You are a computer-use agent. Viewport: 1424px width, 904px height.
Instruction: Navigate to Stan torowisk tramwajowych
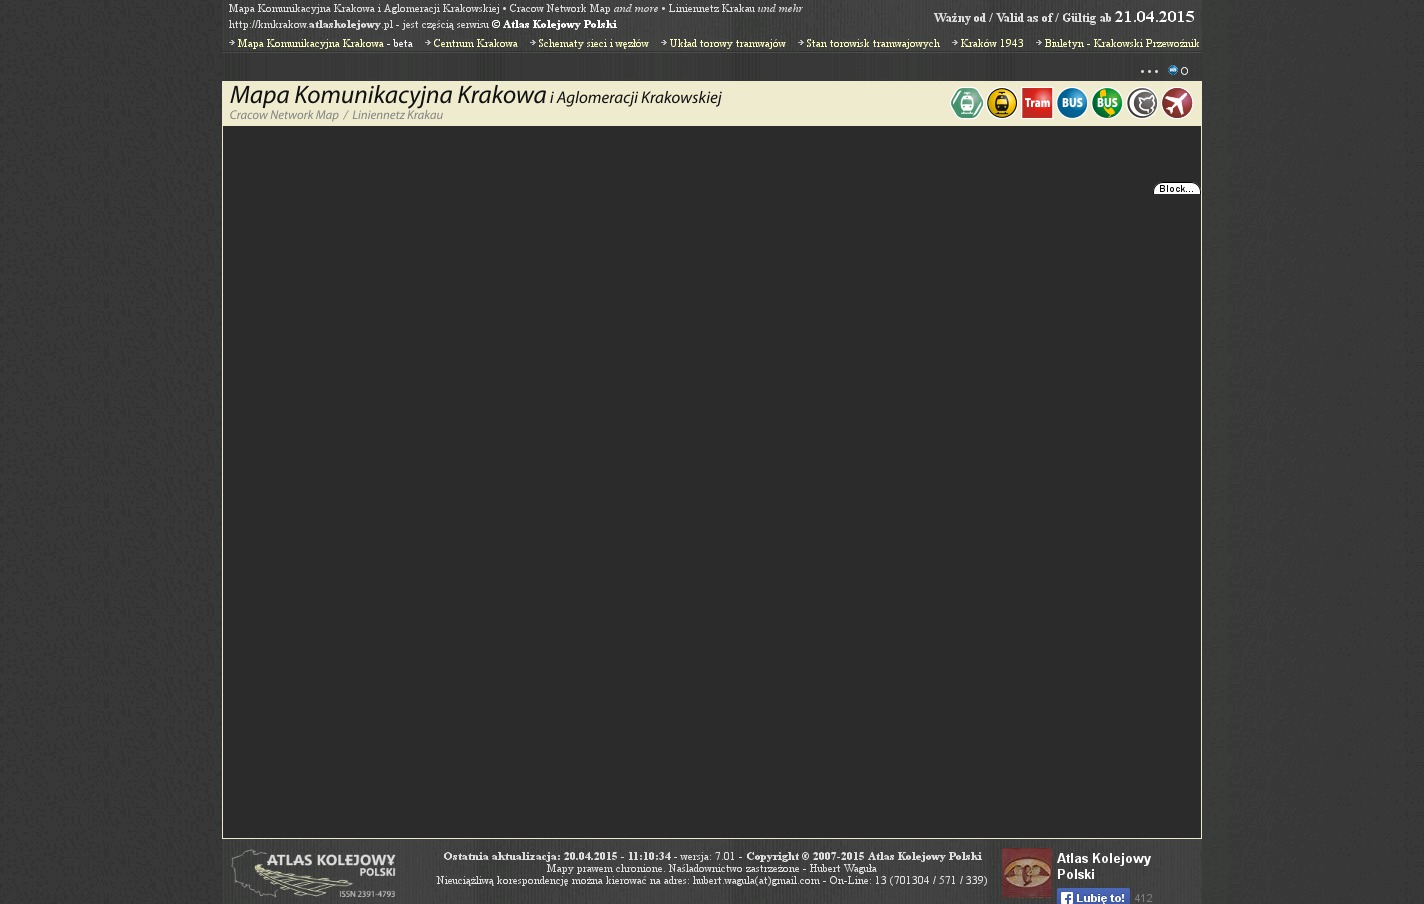click(x=872, y=44)
